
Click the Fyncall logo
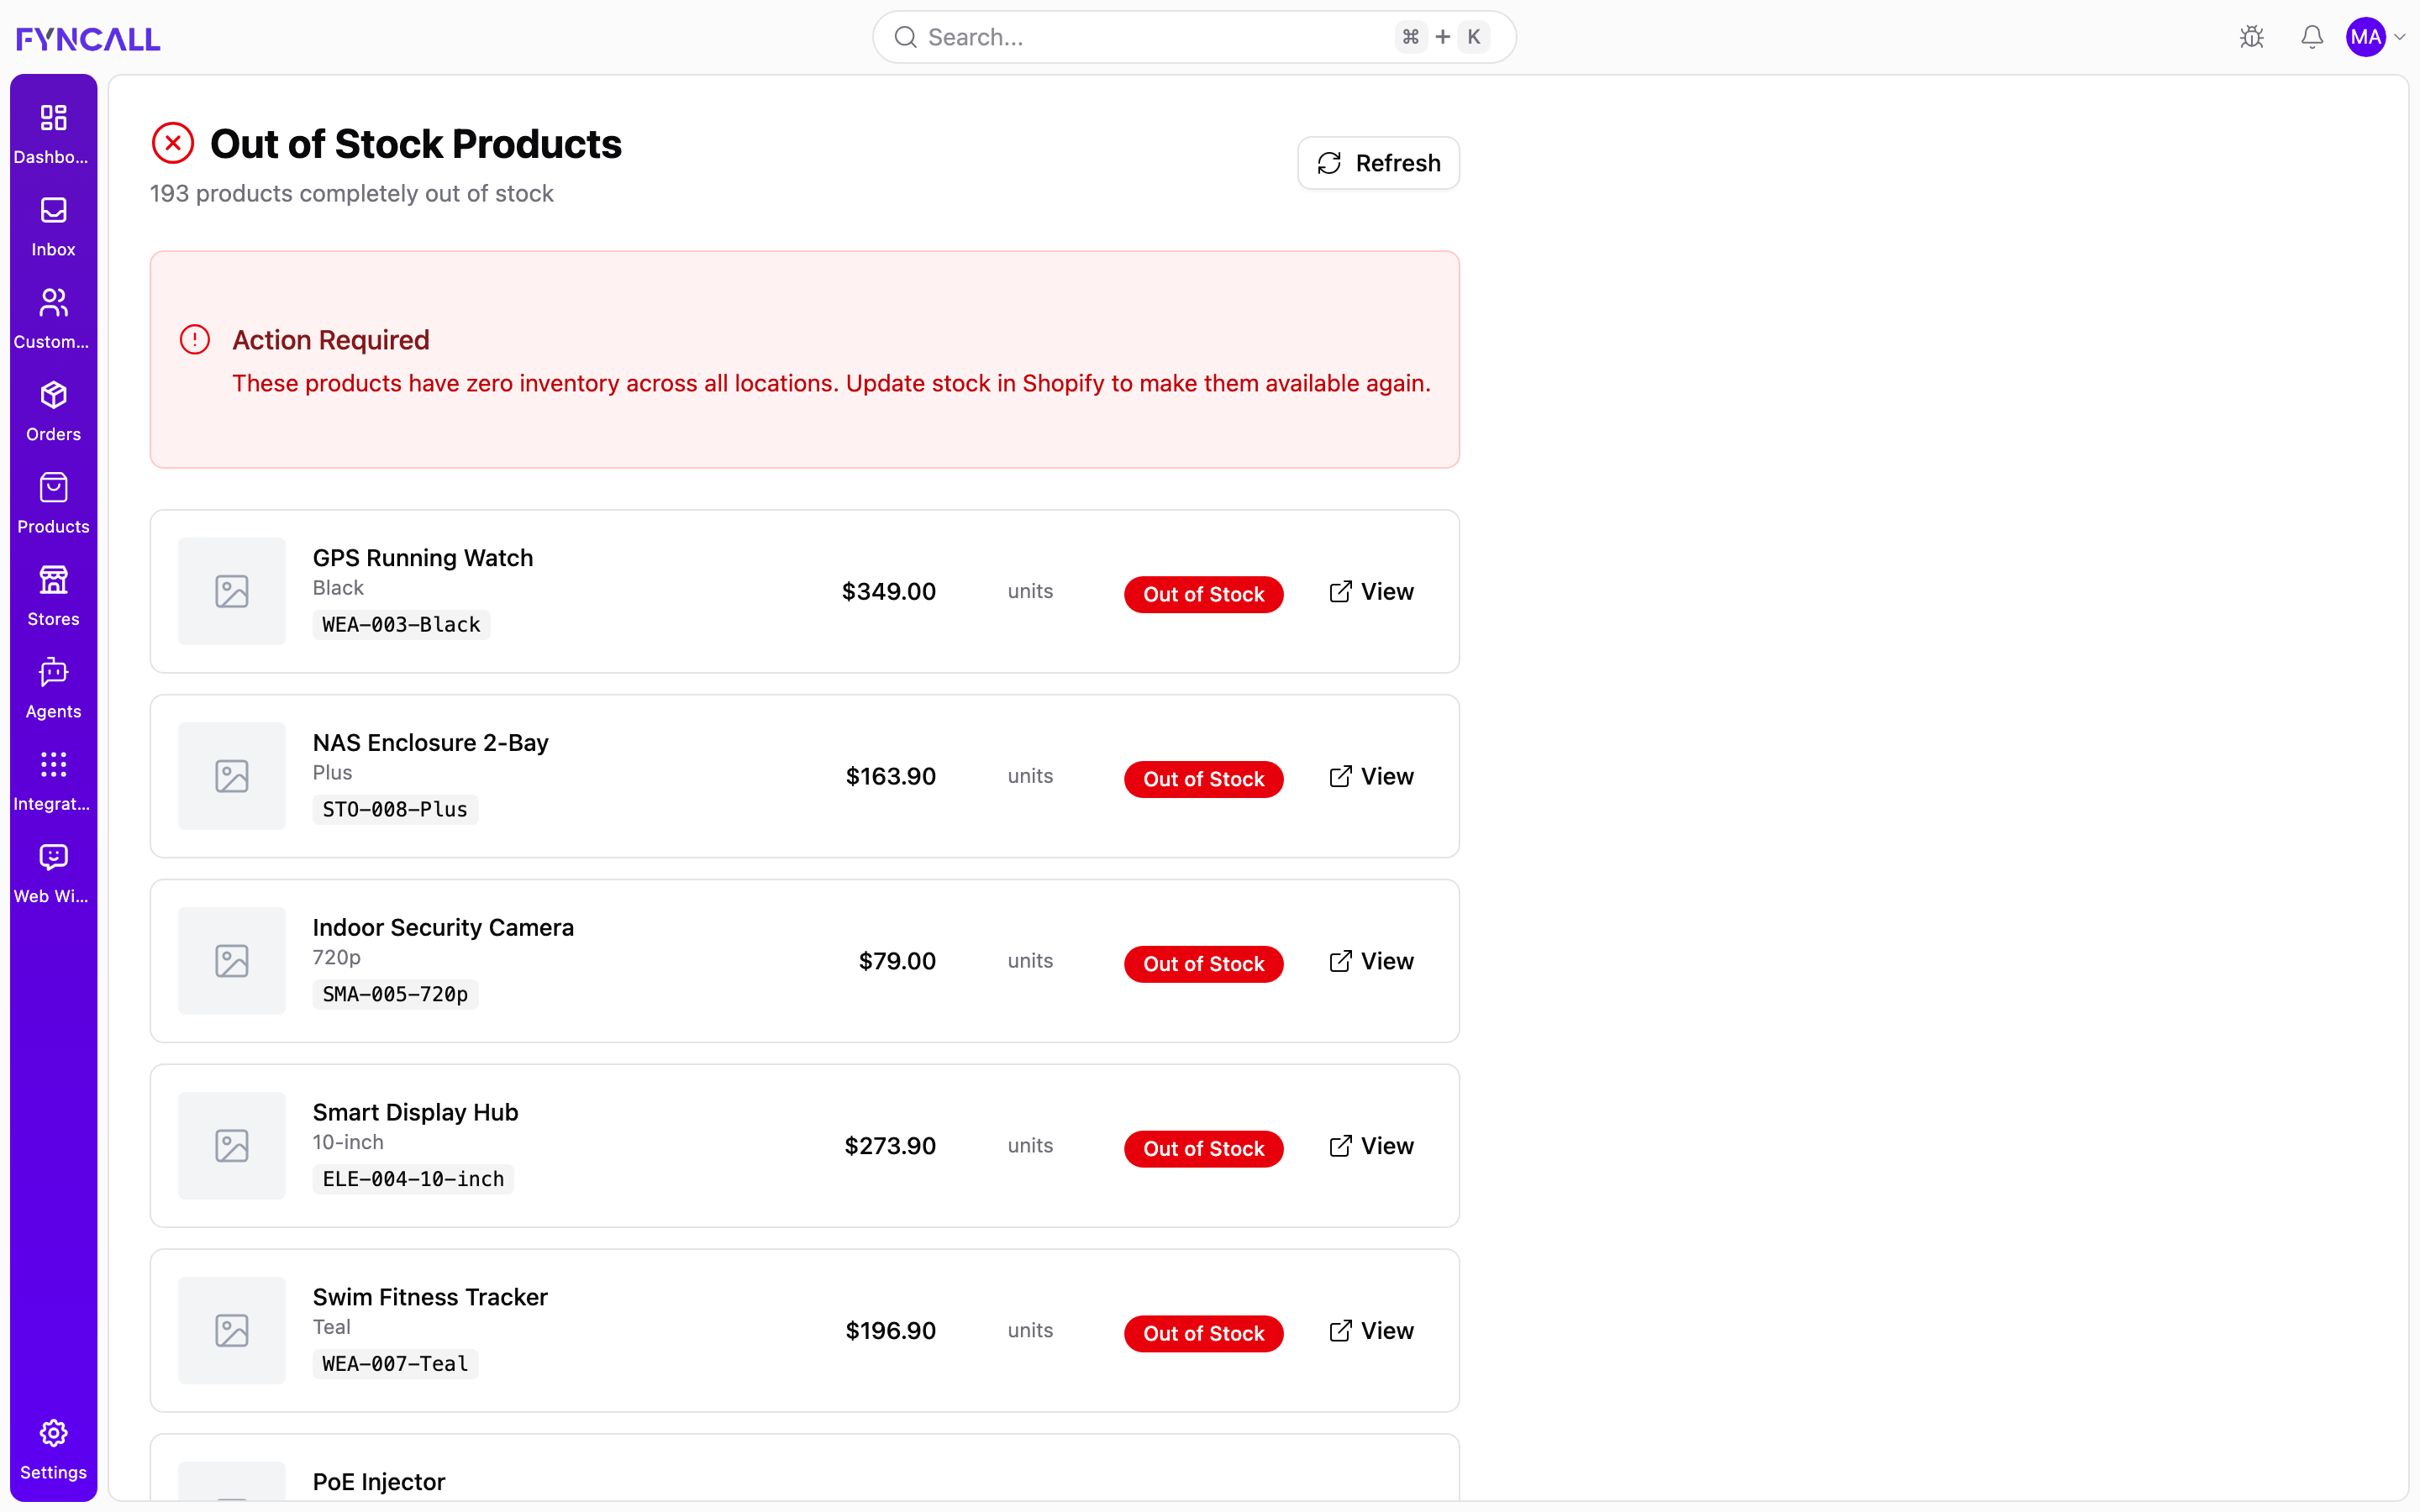coord(88,38)
